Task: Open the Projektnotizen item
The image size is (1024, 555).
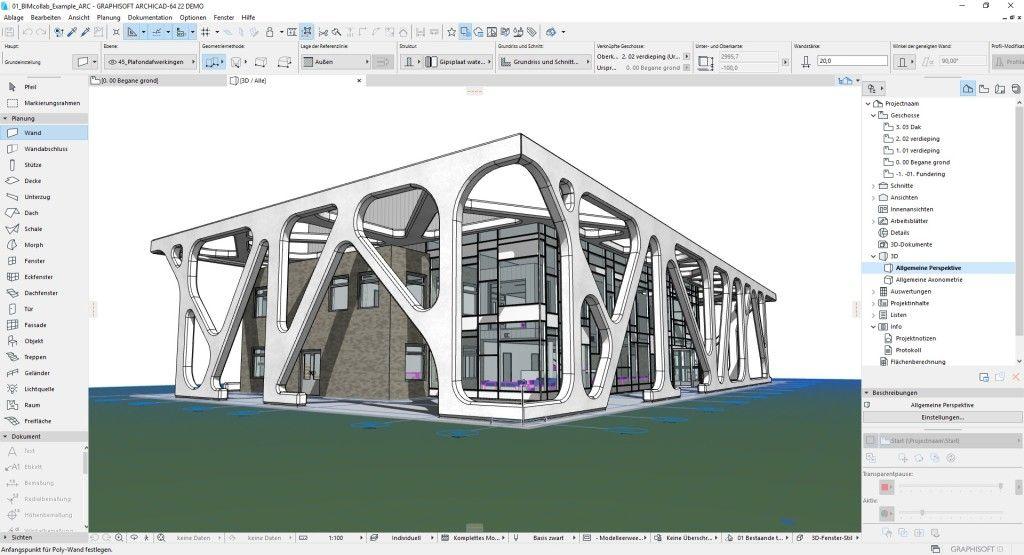Action: pos(916,339)
